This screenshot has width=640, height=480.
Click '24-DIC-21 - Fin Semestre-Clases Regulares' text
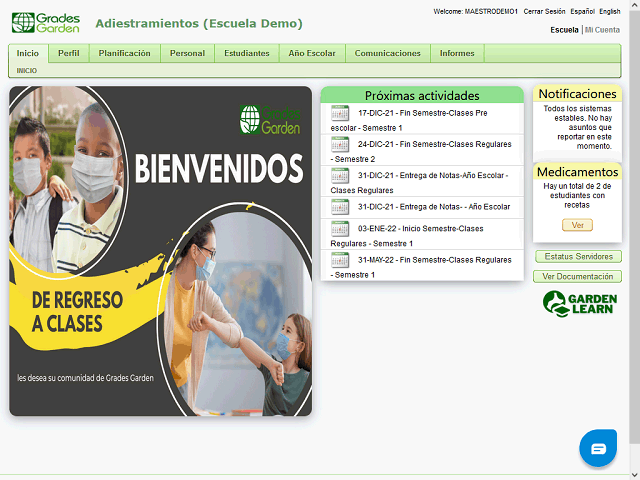[434, 144]
